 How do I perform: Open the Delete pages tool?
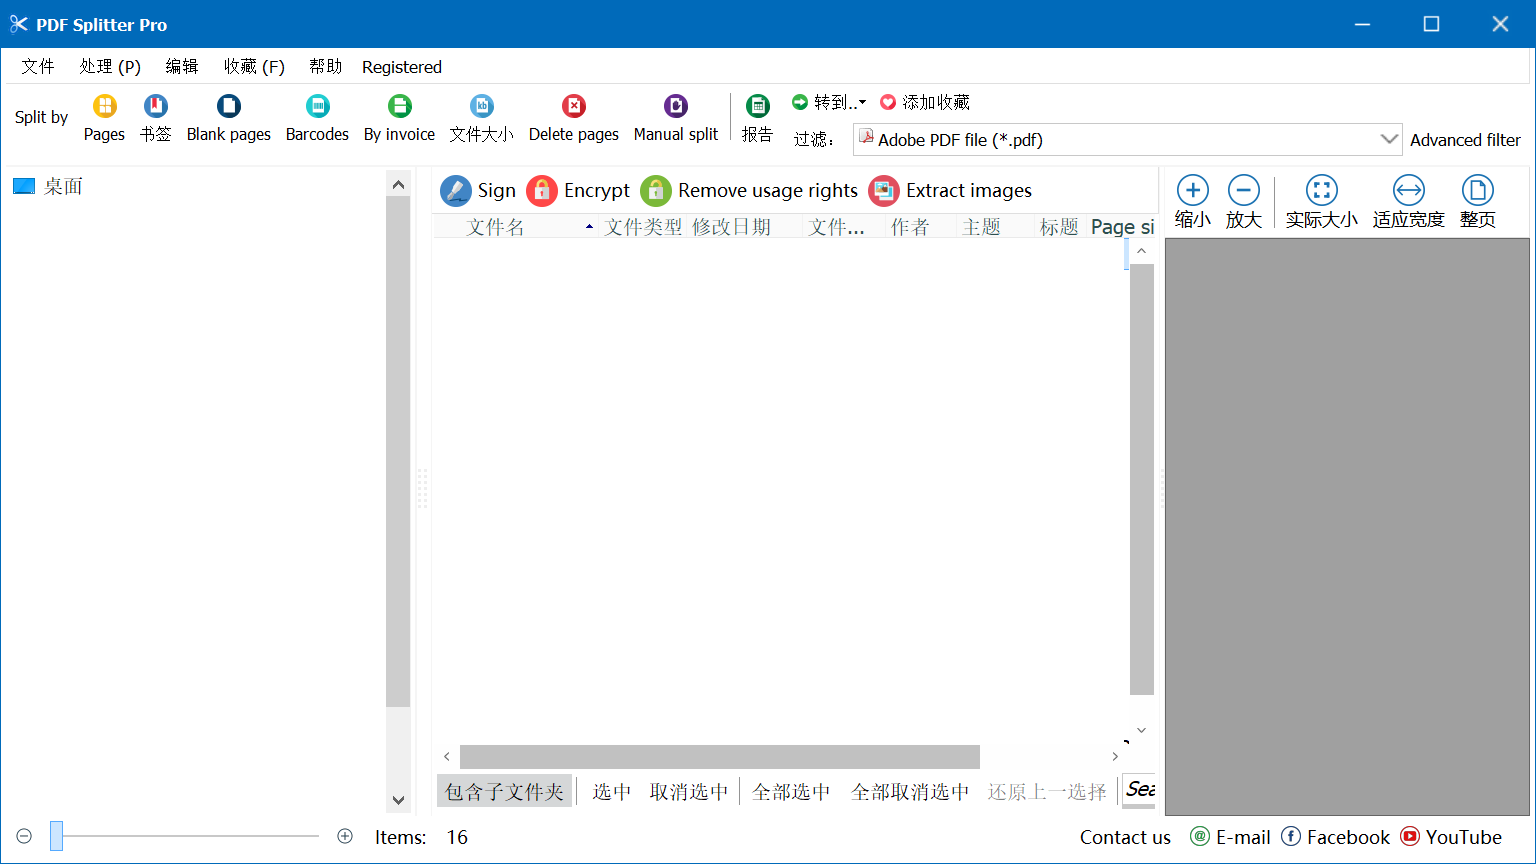573,107
